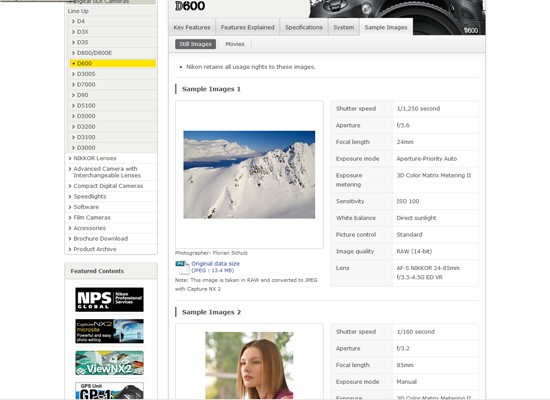550x400 pixels.
Task: Select the 'Aperture-Priority Auto' exposure mode value
Action: click(x=427, y=159)
